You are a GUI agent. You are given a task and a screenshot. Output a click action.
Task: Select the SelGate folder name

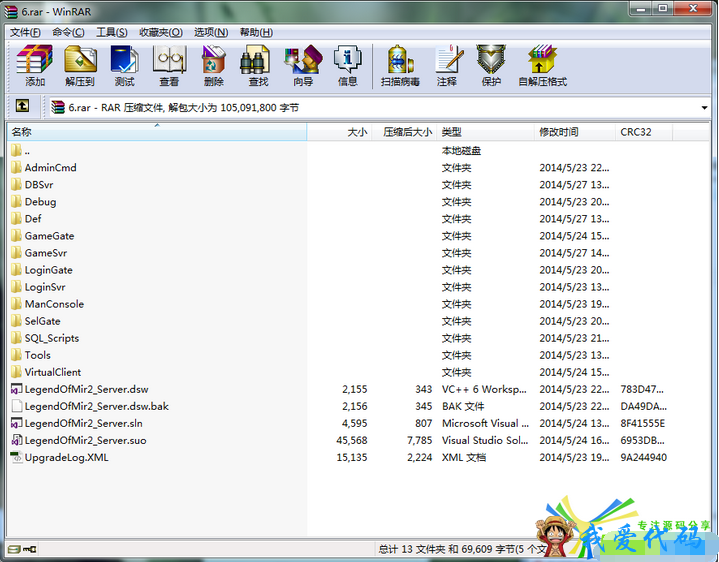43,321
